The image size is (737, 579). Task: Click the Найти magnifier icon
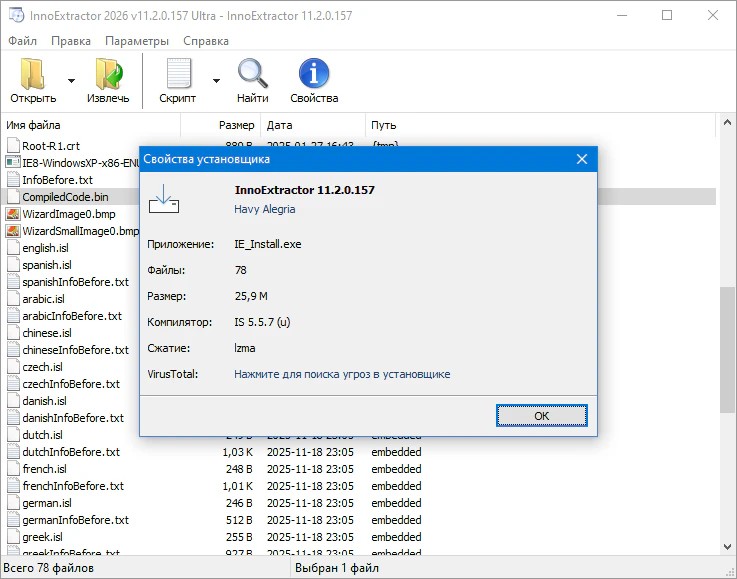252,74
